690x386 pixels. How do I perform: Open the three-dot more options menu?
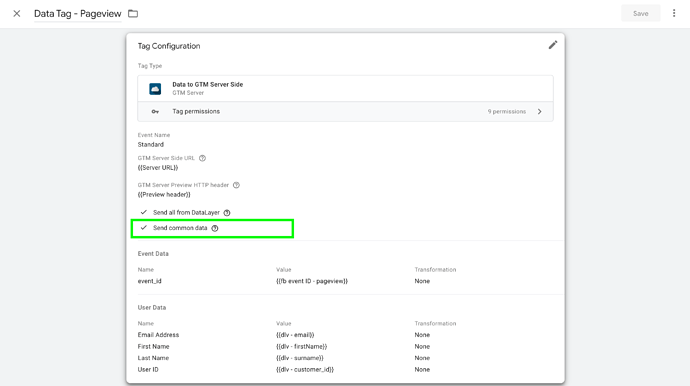tap(674, 13)
